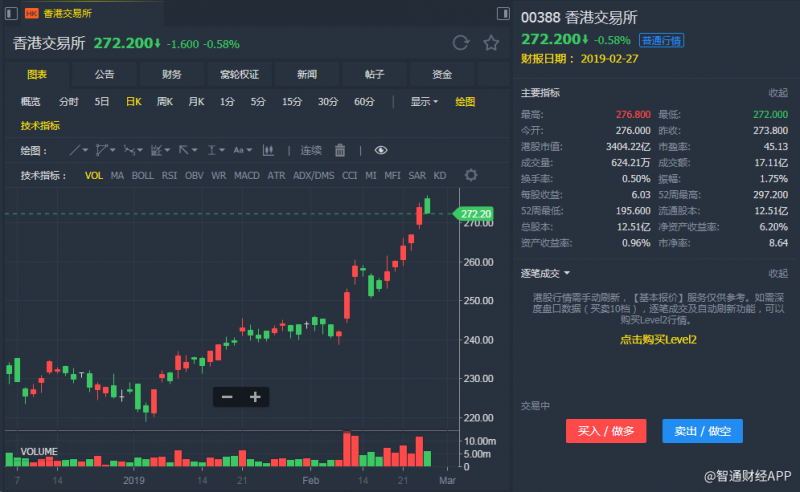This screenshot has height=492, width=800.
Task: Toggle the KD indicator
Action: click(x=440, y=176)
